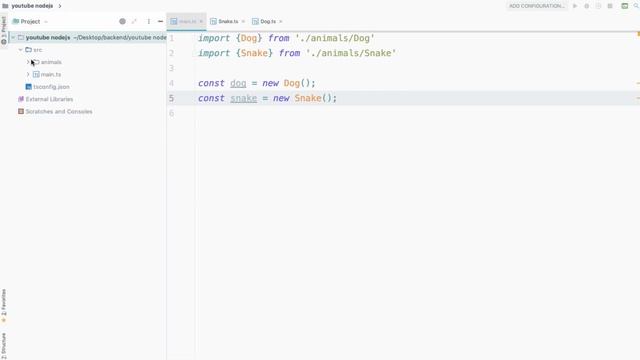This screenshot has height=360, width=640.
Task: Click the './animals/Snake' string on line 2
Action: (x=351, y=53)
